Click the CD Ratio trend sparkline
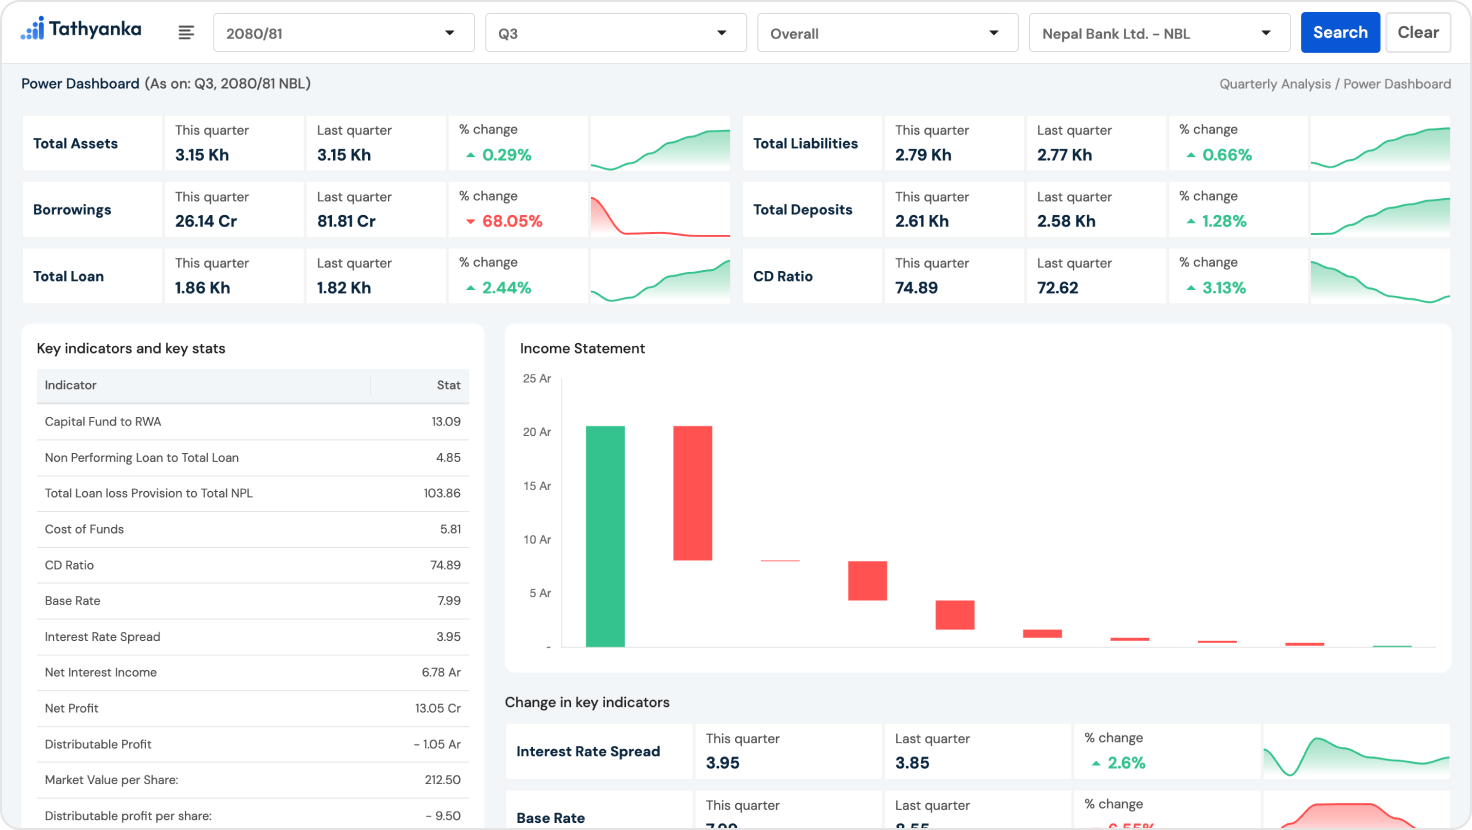 1380,277
